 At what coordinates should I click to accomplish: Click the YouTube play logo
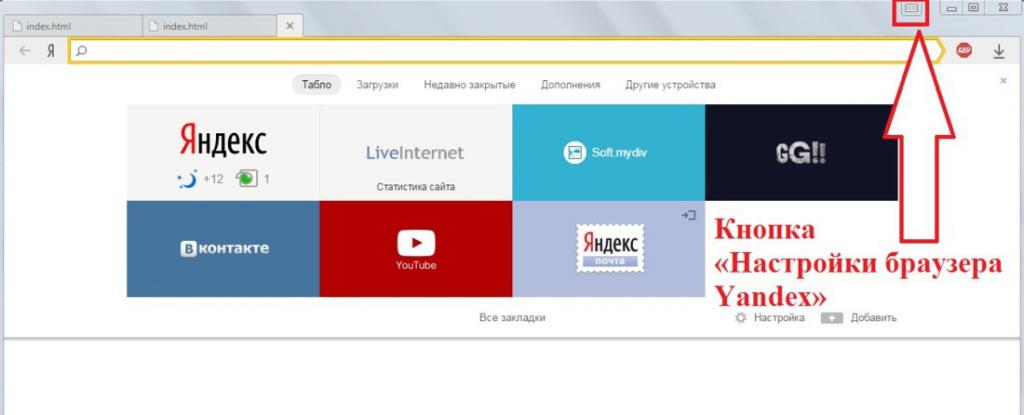point(416,244)
